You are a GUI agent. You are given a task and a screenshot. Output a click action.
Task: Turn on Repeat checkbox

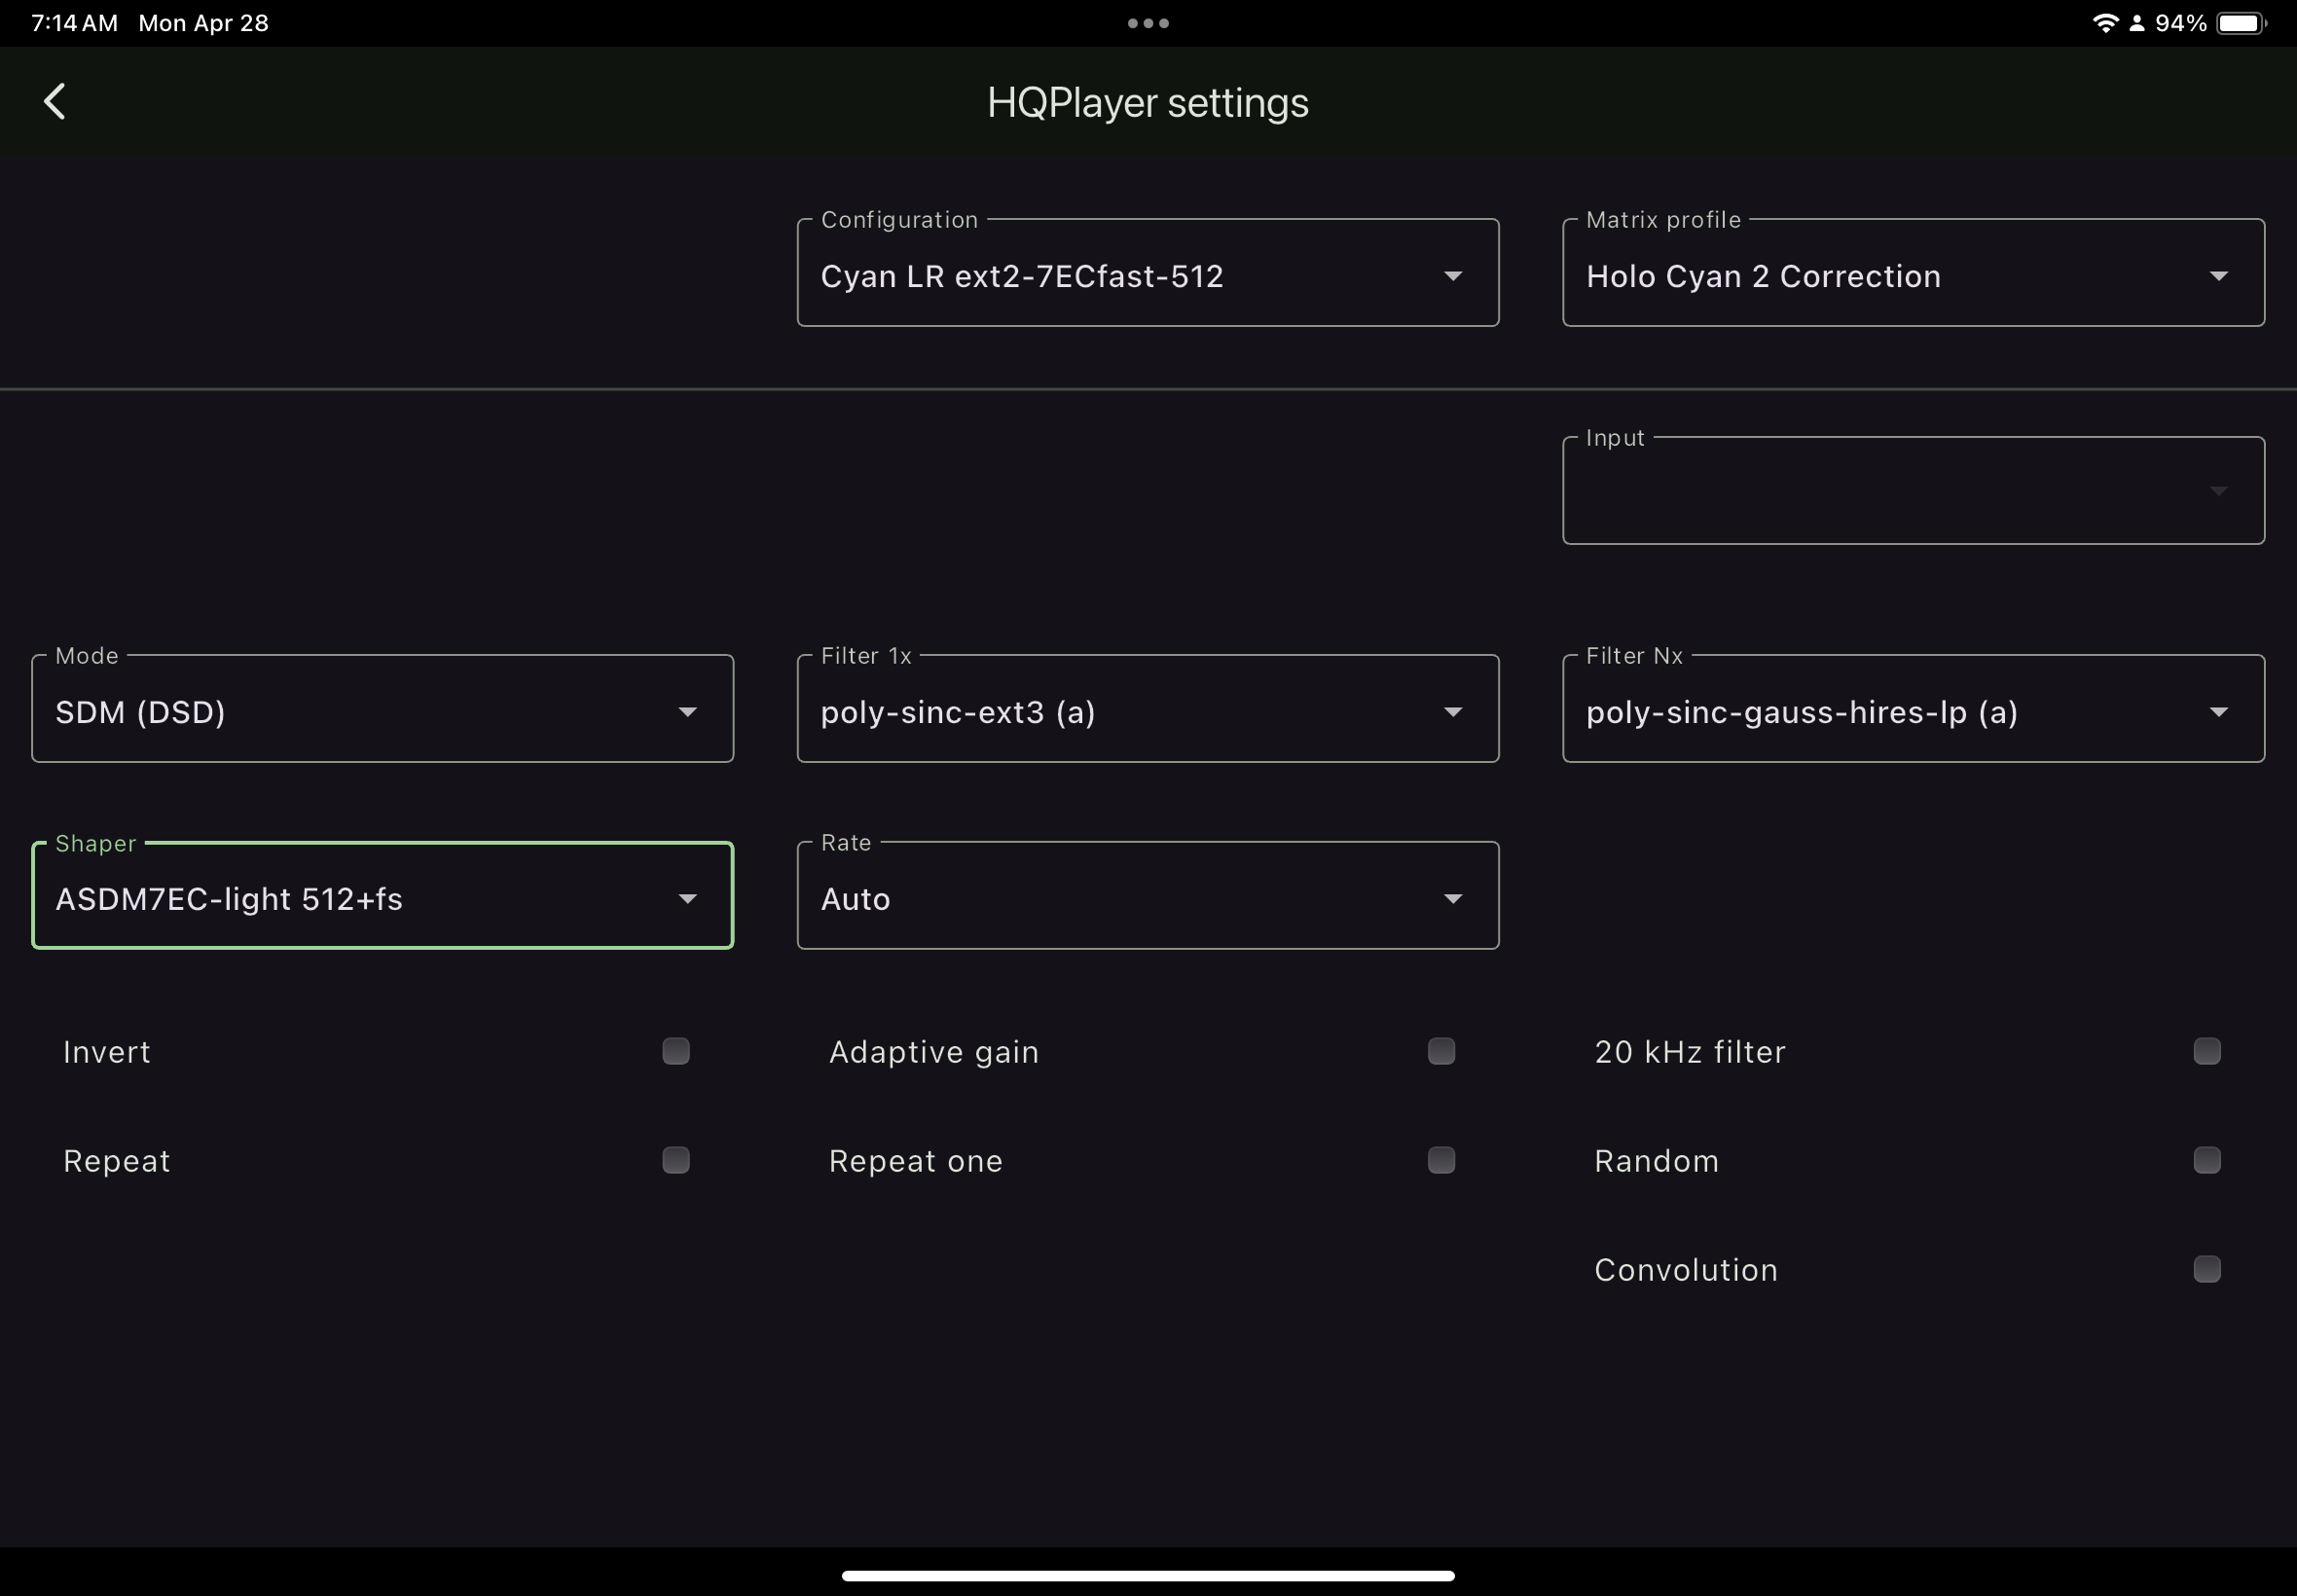tap(675, 1160)
